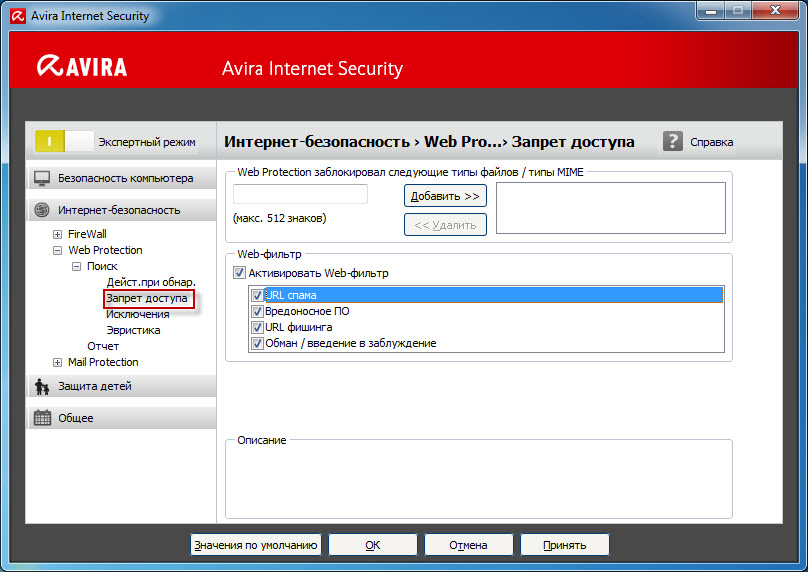Click the AVIRA logo in red banner
Image resolution: width=808 pixels, height=572 pixels.
[82, 66]
